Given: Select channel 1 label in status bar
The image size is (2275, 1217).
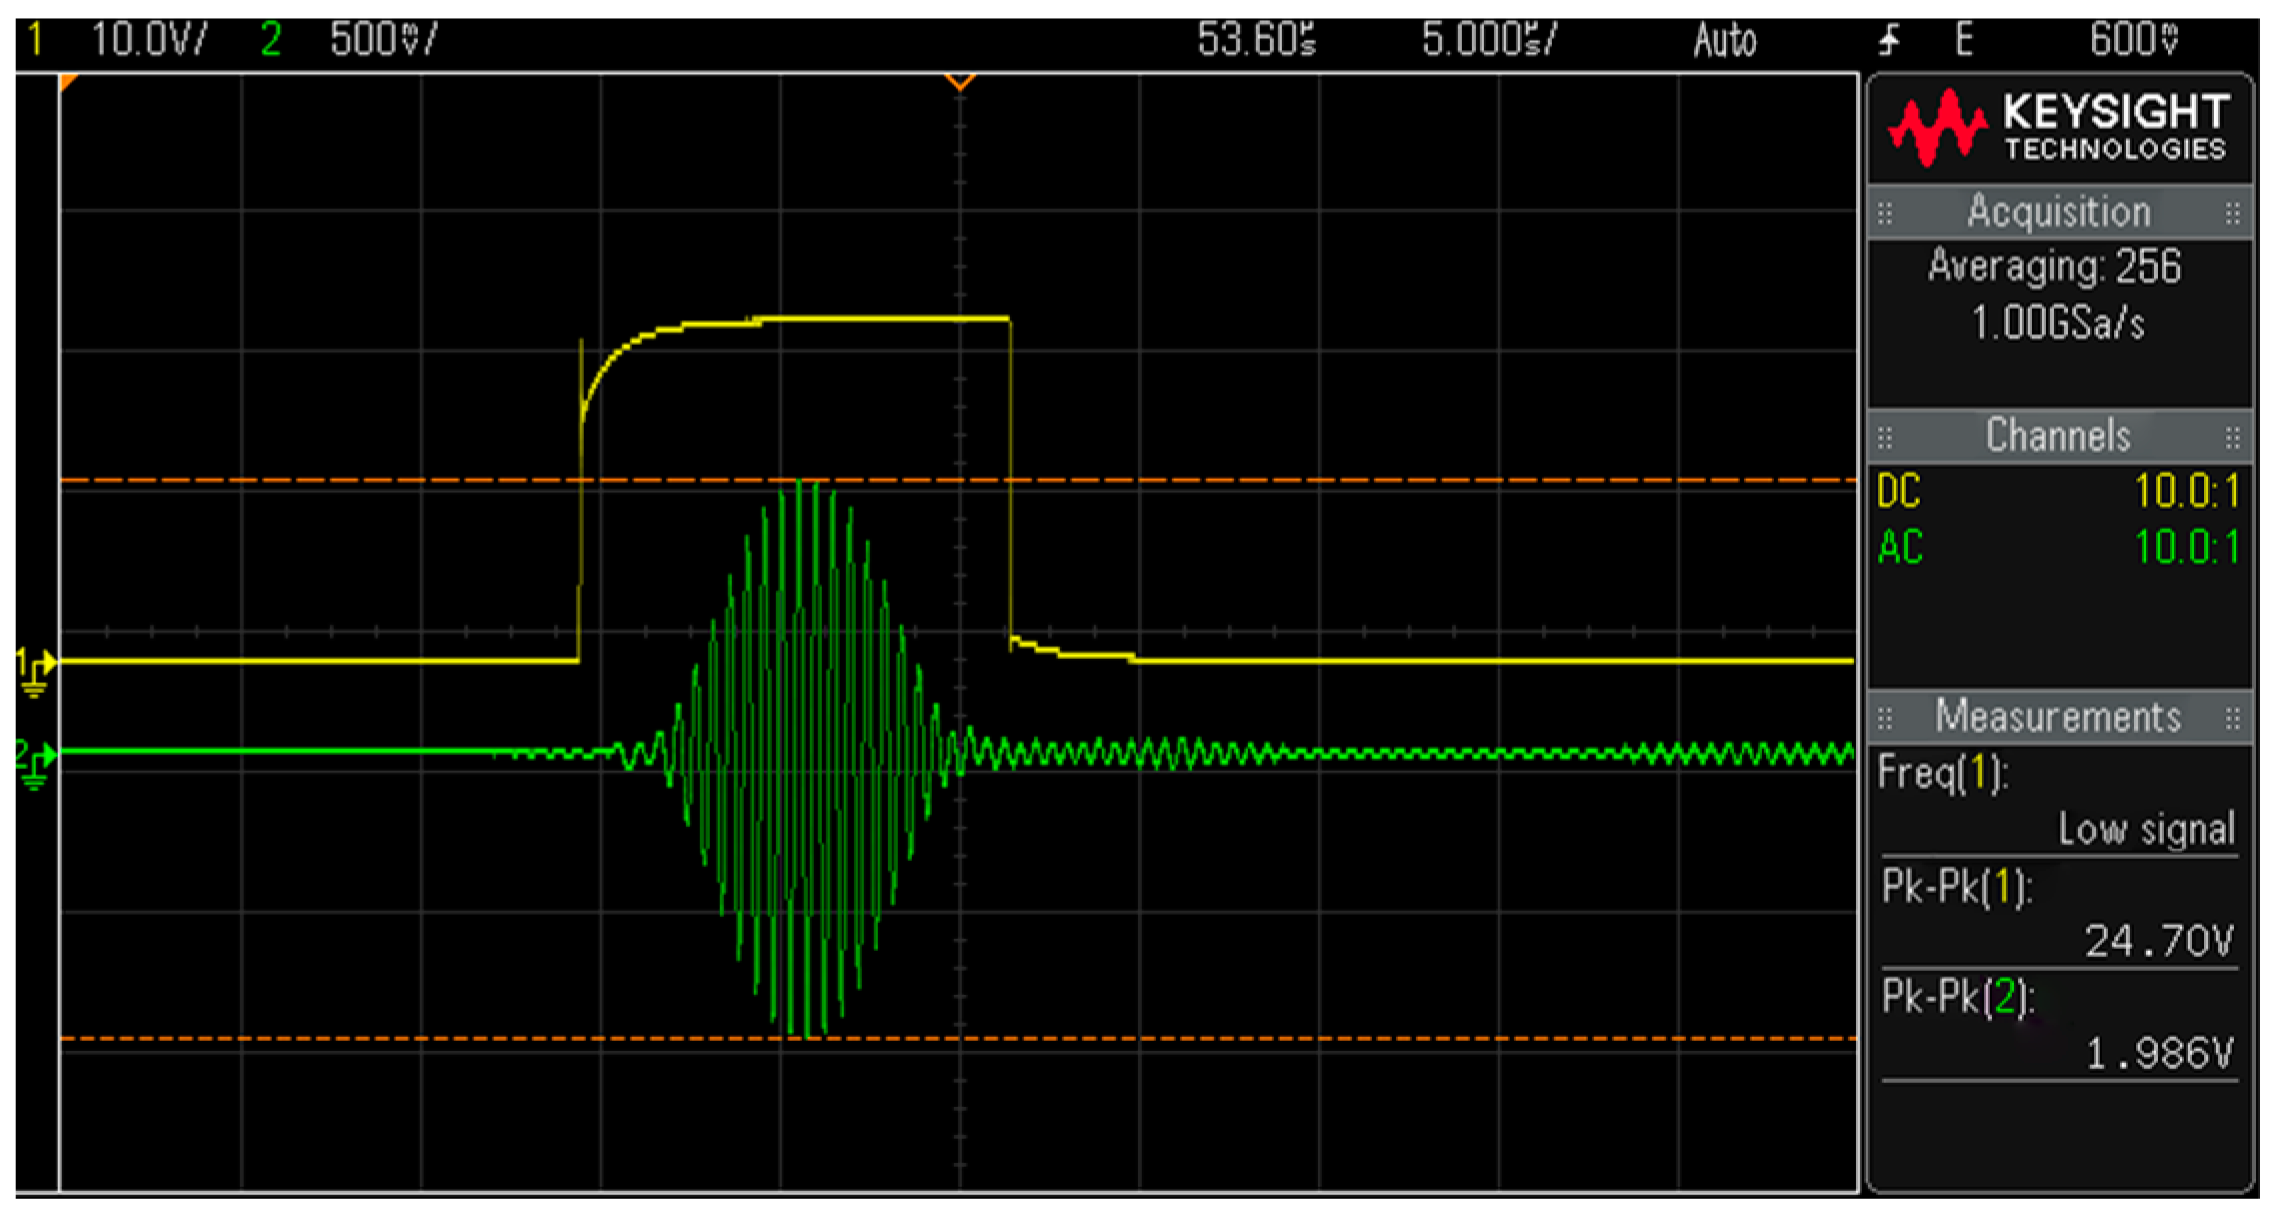Looking at the screenshot, I should point(36,40).
